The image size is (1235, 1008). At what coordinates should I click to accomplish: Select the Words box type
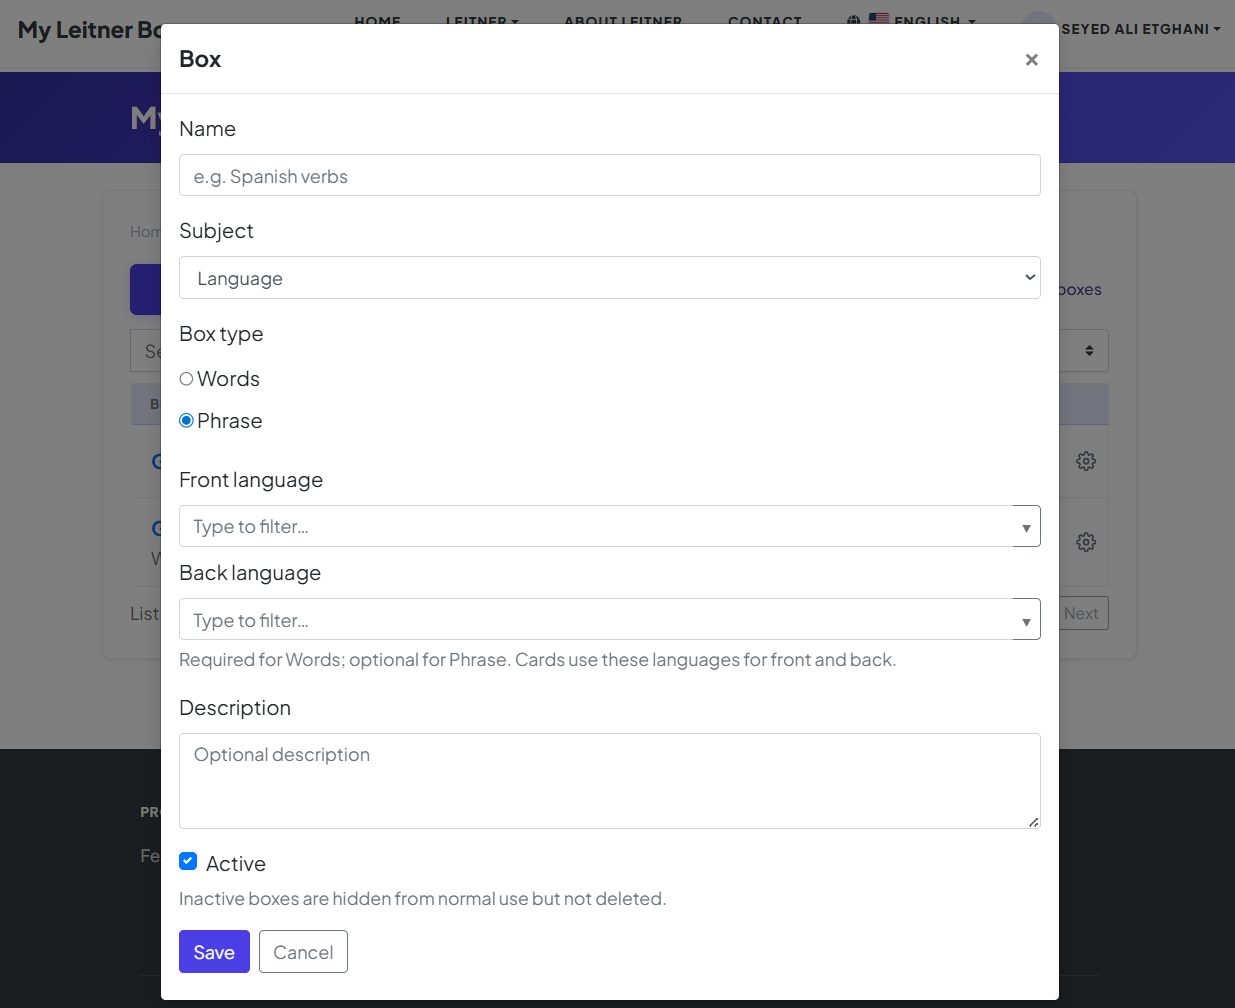(x=186, y=379)
